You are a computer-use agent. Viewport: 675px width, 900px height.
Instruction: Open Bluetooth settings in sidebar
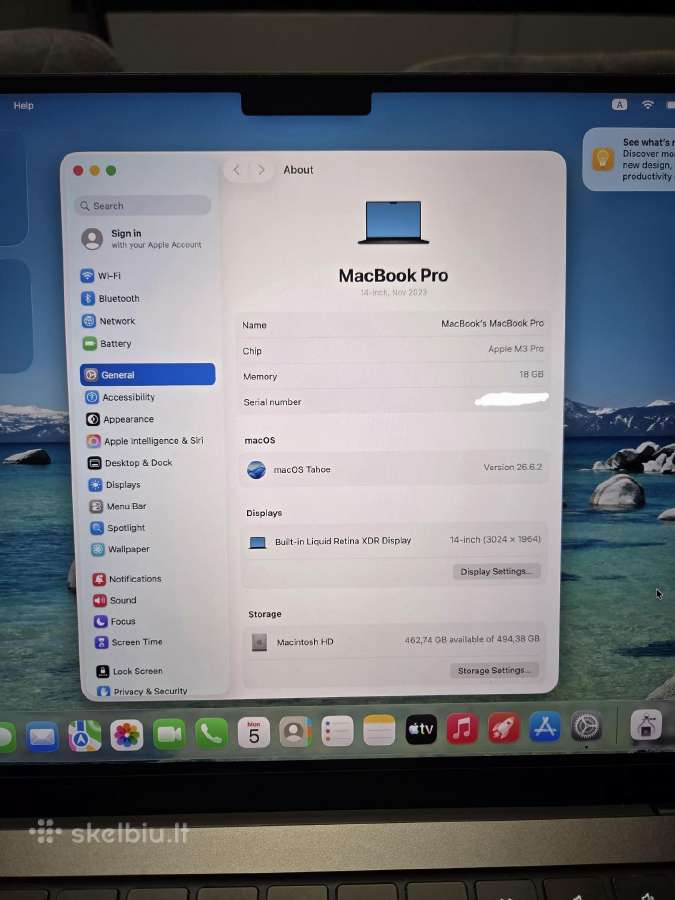[110, 298]
